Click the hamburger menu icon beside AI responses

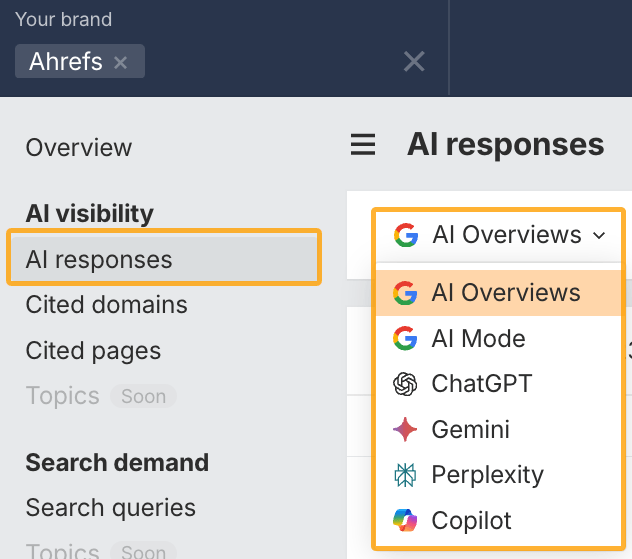click(363, 146)
